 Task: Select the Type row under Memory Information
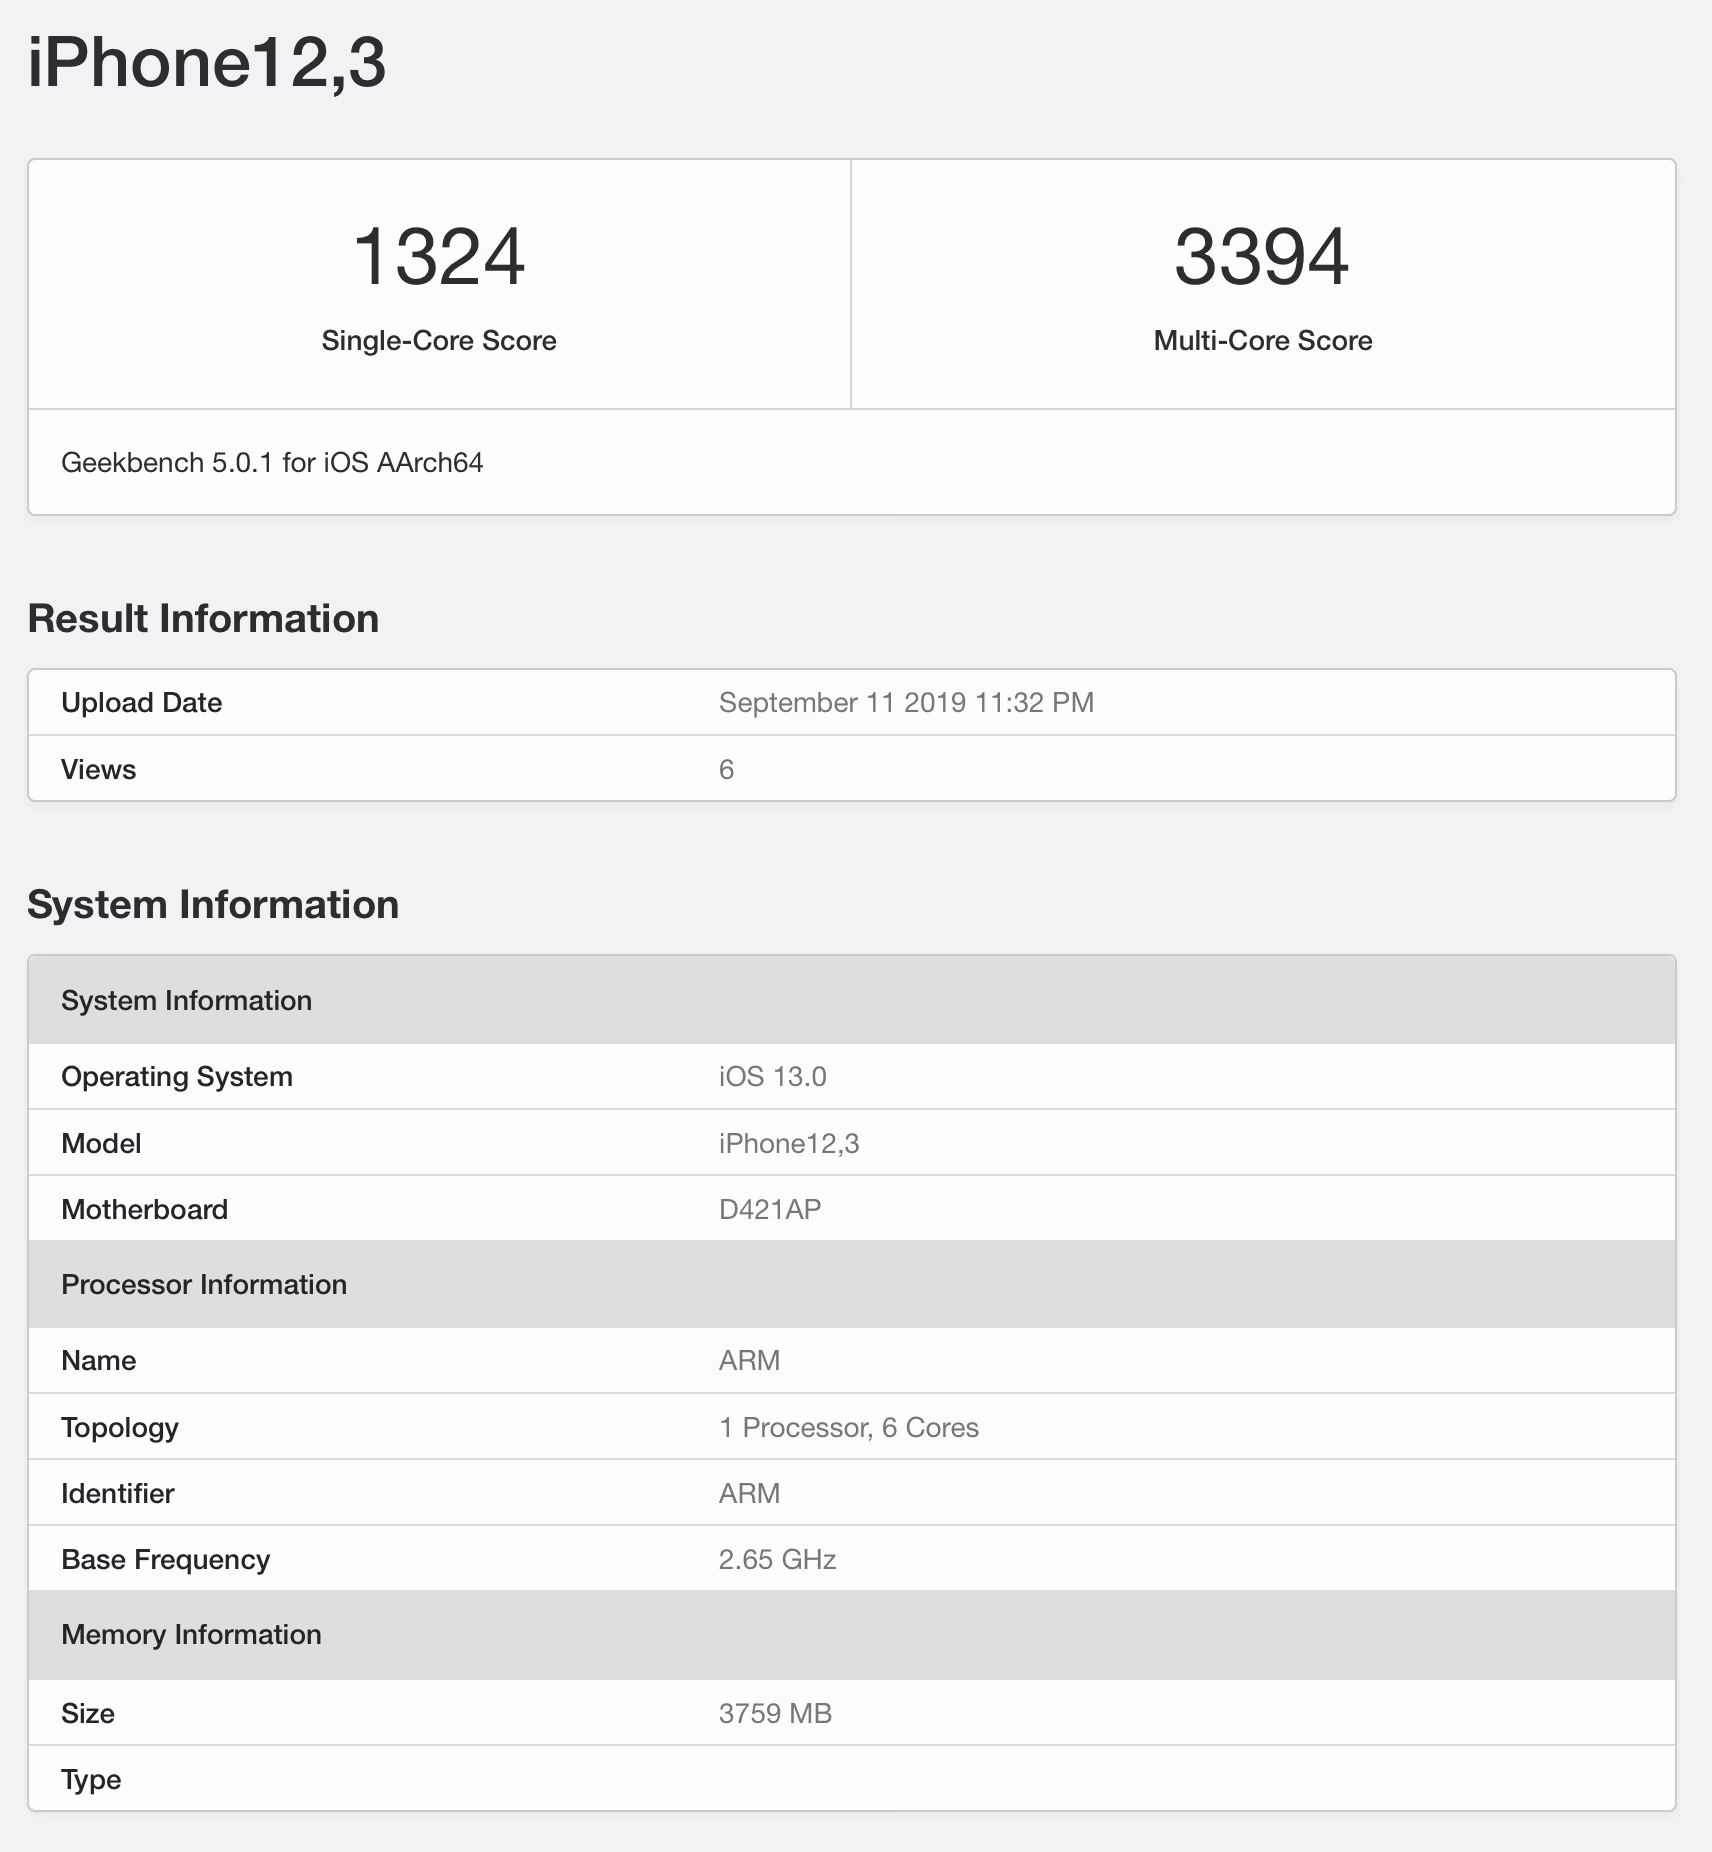point(91,1779)
